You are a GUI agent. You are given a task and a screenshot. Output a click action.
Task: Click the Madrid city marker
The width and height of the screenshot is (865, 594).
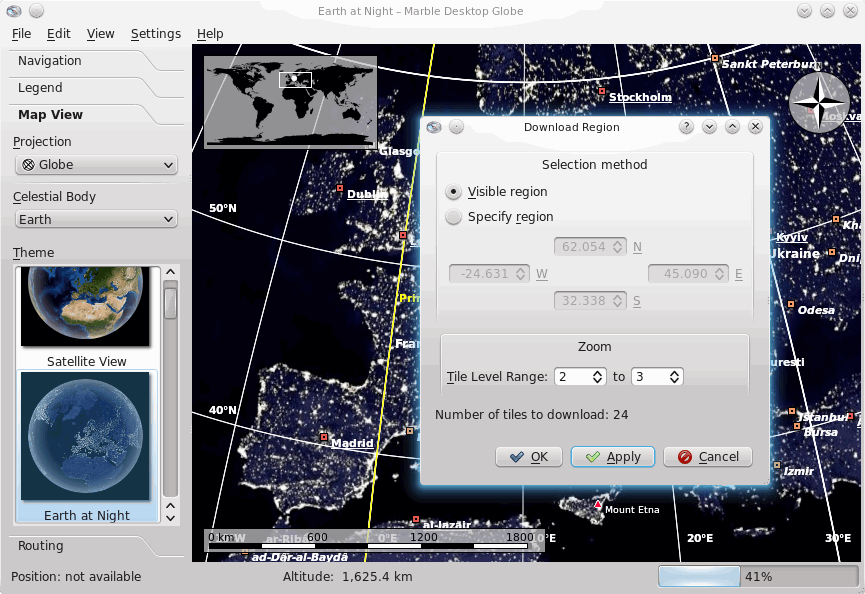point(324,437)
